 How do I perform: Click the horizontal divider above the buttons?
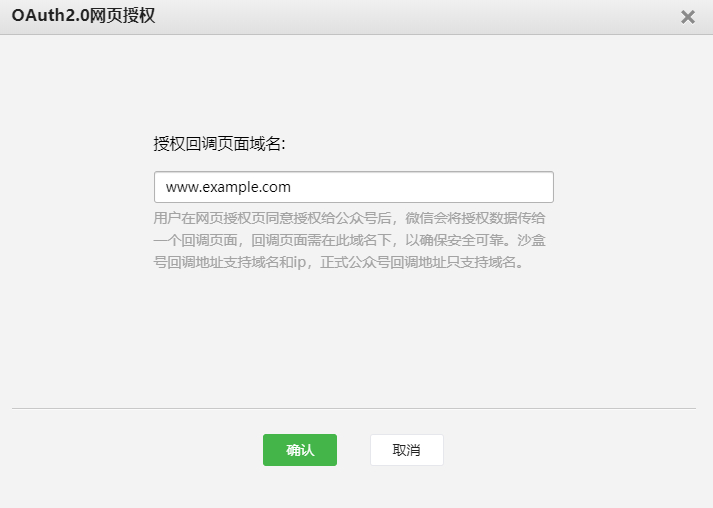coord(353,408)
